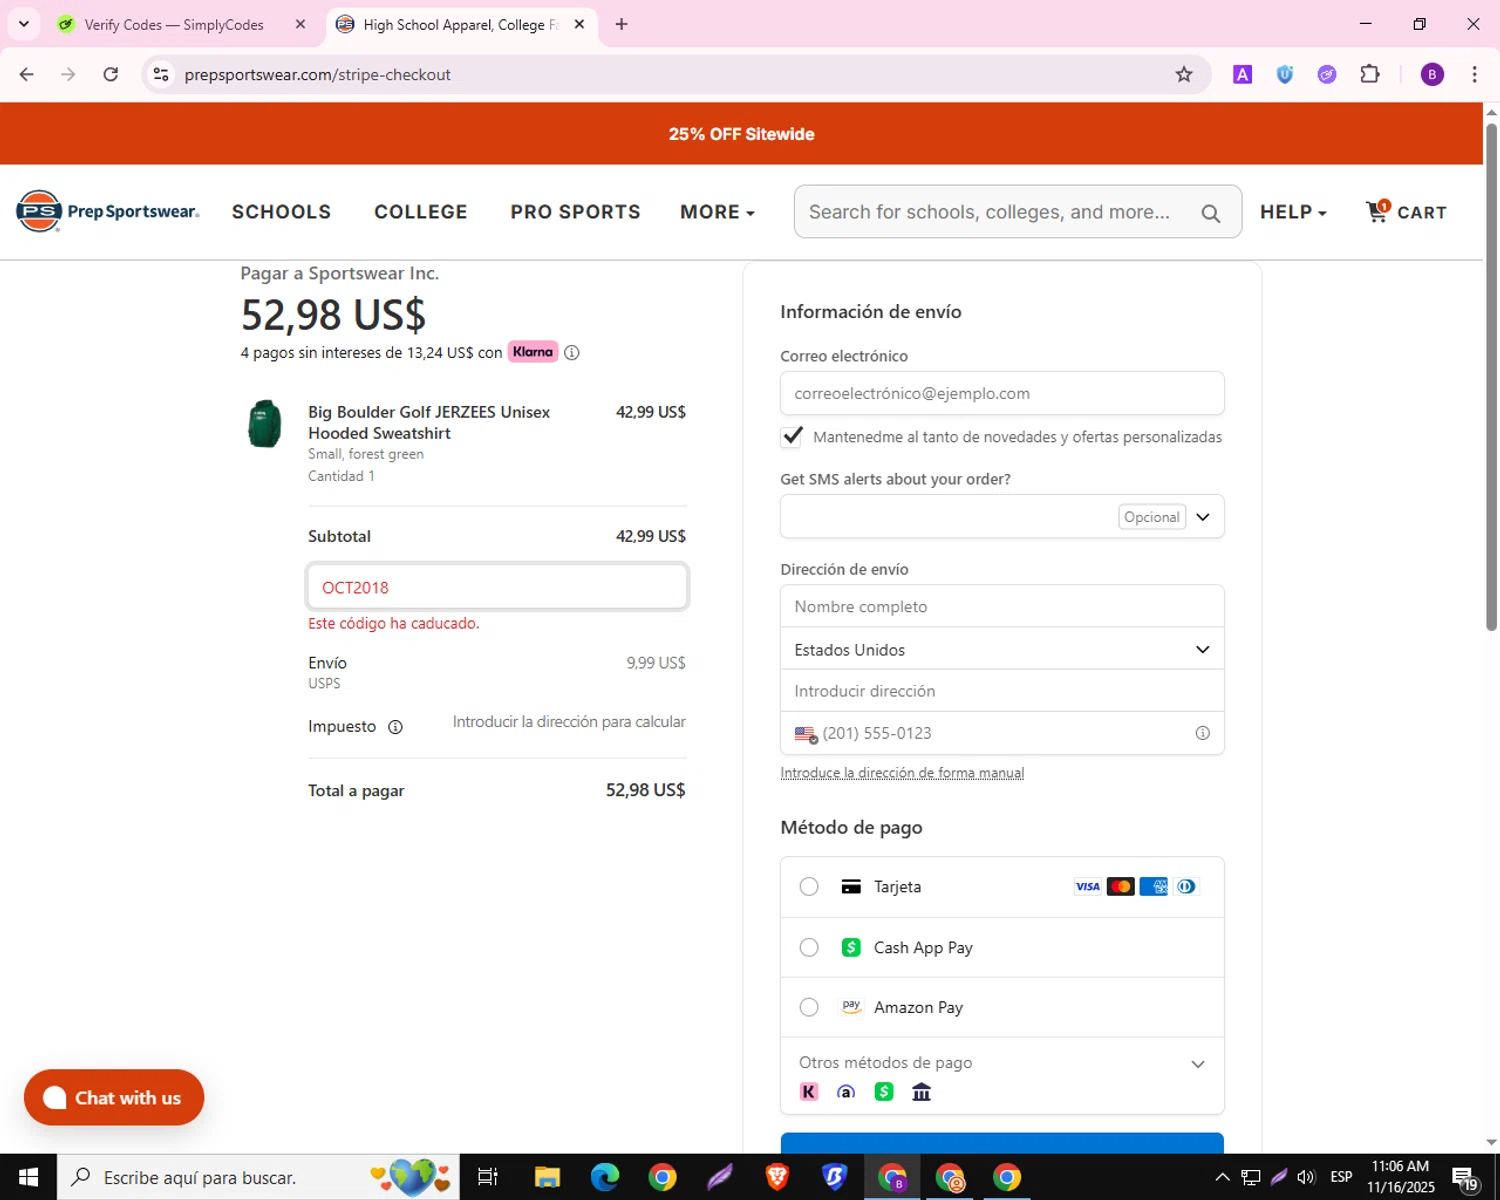Open a new browser tab
The height and width of the screenshot is (1200, 1500).
tap(622, 24)
